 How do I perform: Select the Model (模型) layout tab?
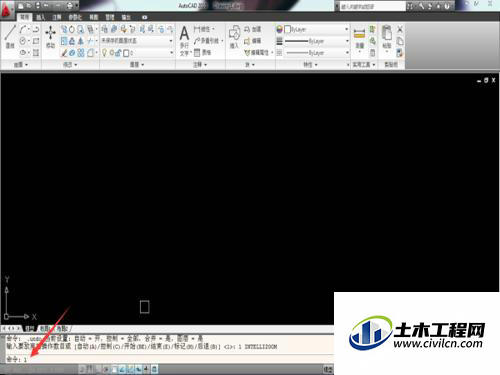[x=30, y=329]
